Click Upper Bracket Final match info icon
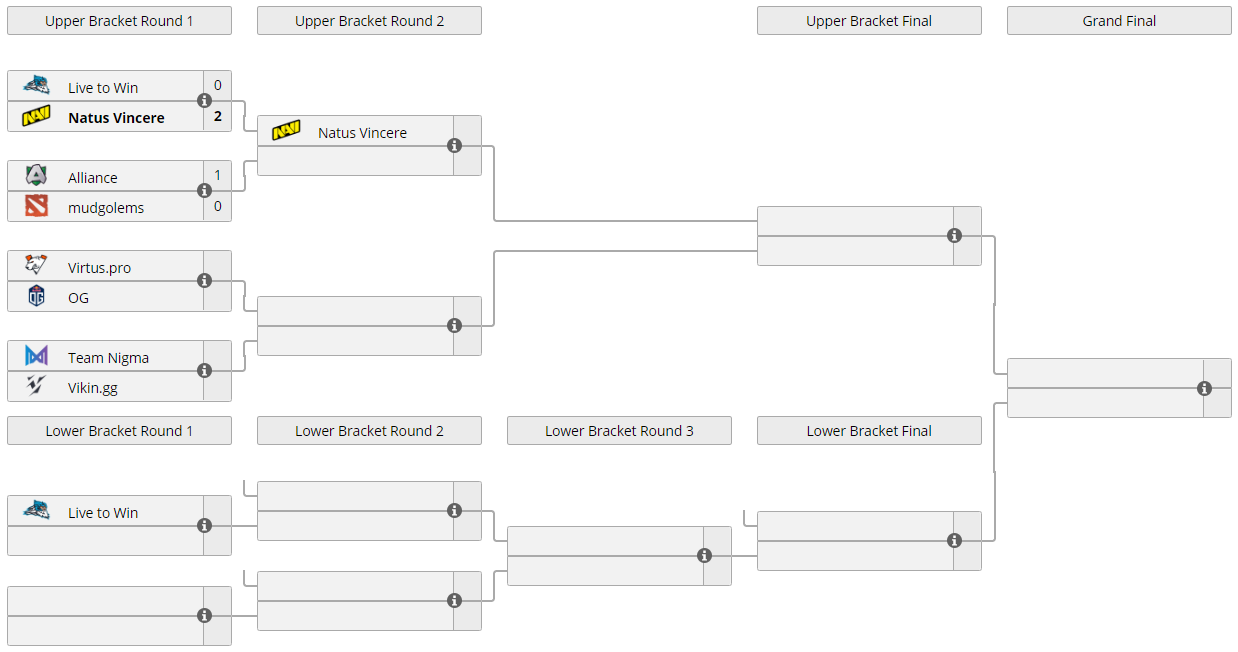 (x=955, y=236)
